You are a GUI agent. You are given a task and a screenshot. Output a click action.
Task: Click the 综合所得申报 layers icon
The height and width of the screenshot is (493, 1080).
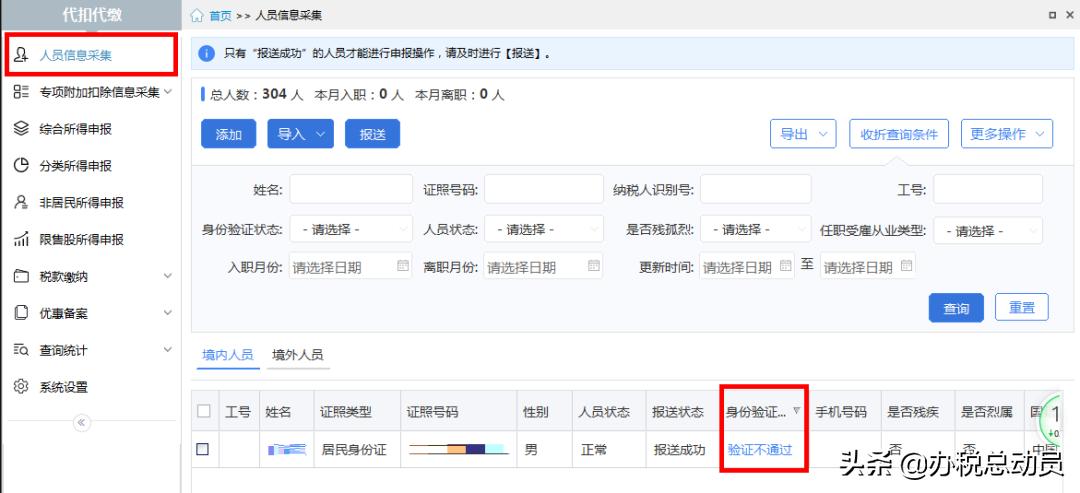[x=21, y=129]
